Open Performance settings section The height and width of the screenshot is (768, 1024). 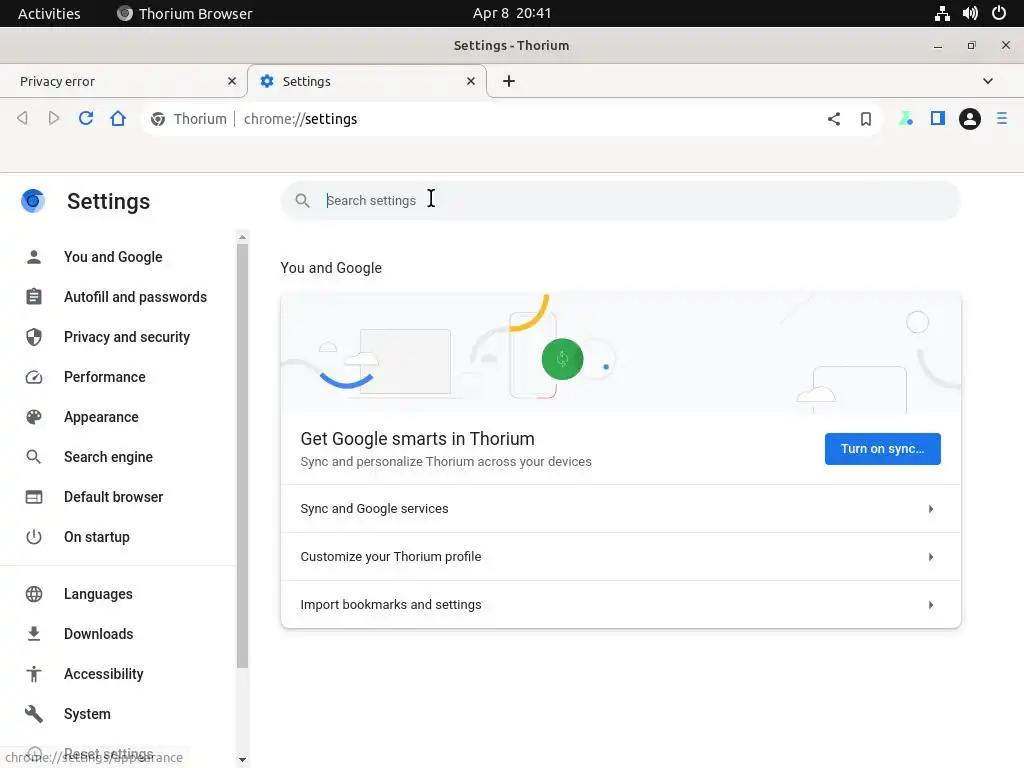104,377
